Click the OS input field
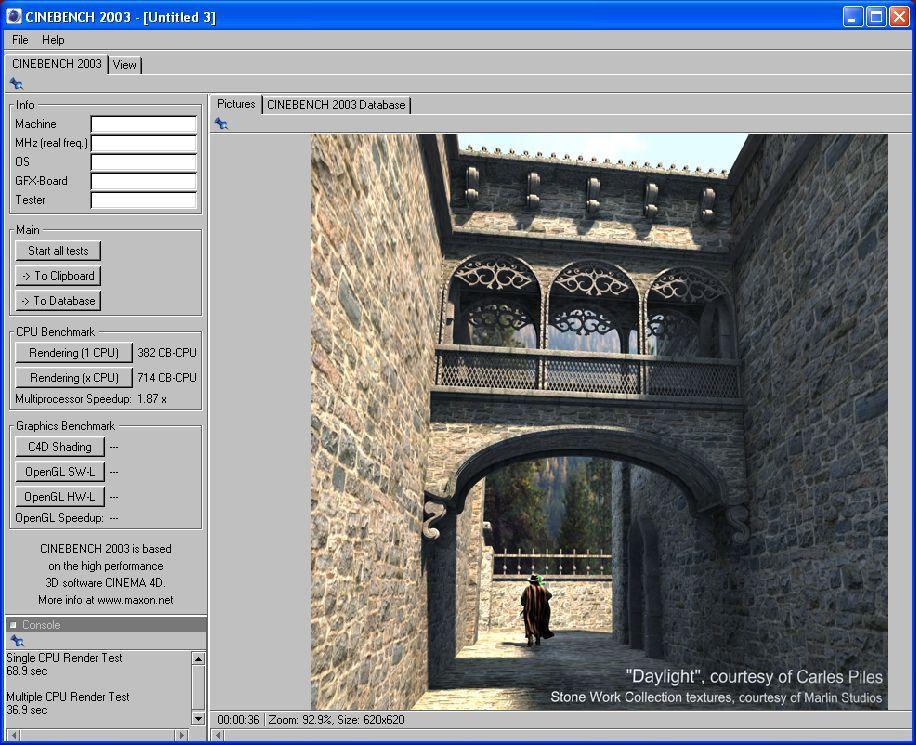The height and width of the screenshot is (745, 916). (144, 162)
